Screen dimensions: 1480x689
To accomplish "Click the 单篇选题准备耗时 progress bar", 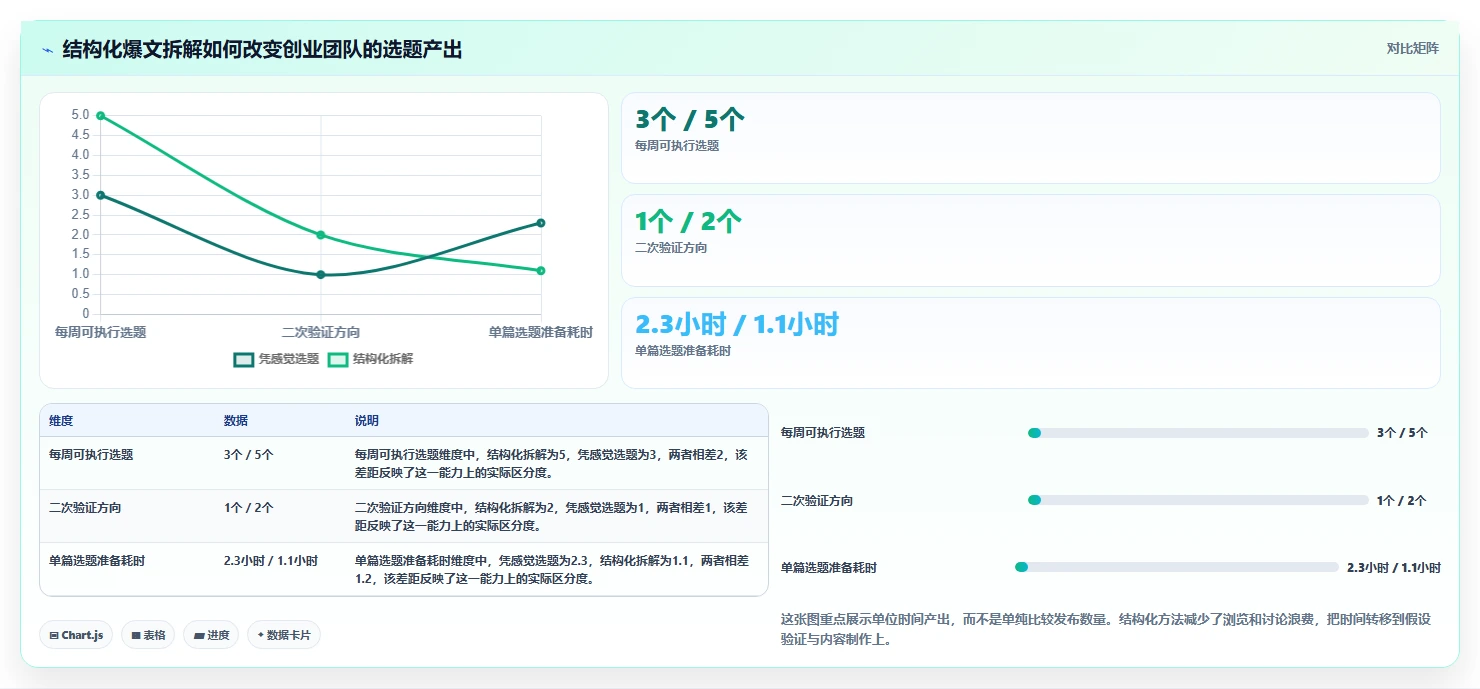I will click(x=1176, y=567).
